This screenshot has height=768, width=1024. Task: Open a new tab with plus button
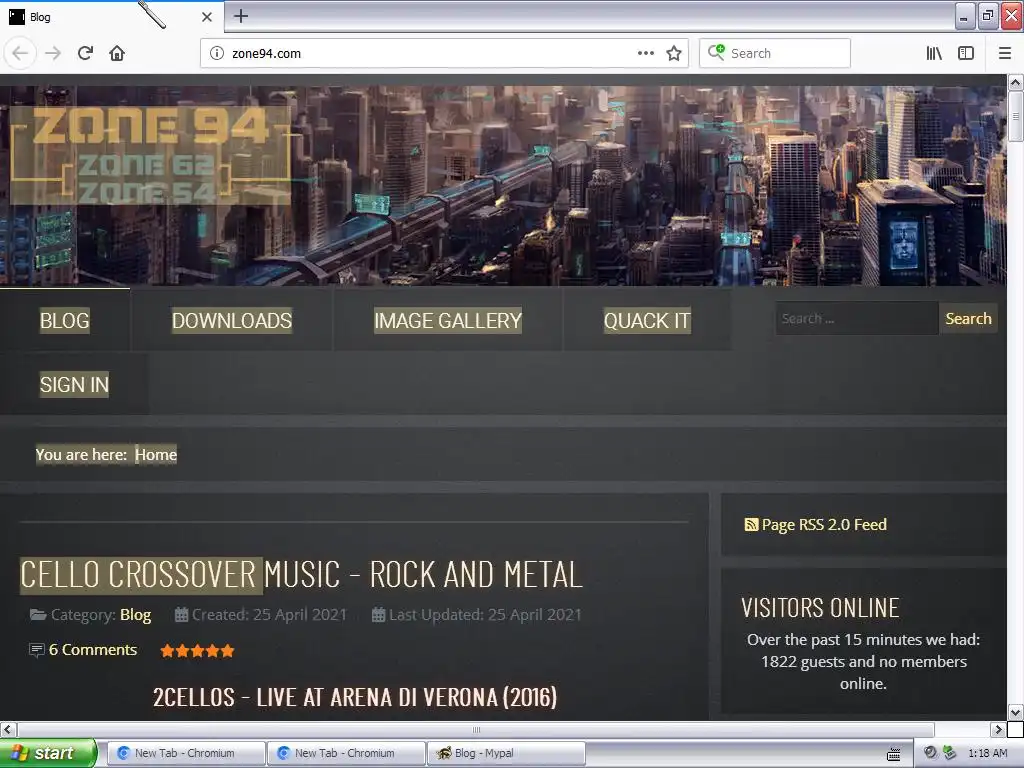pyautogui.click(x=241, y=16)
